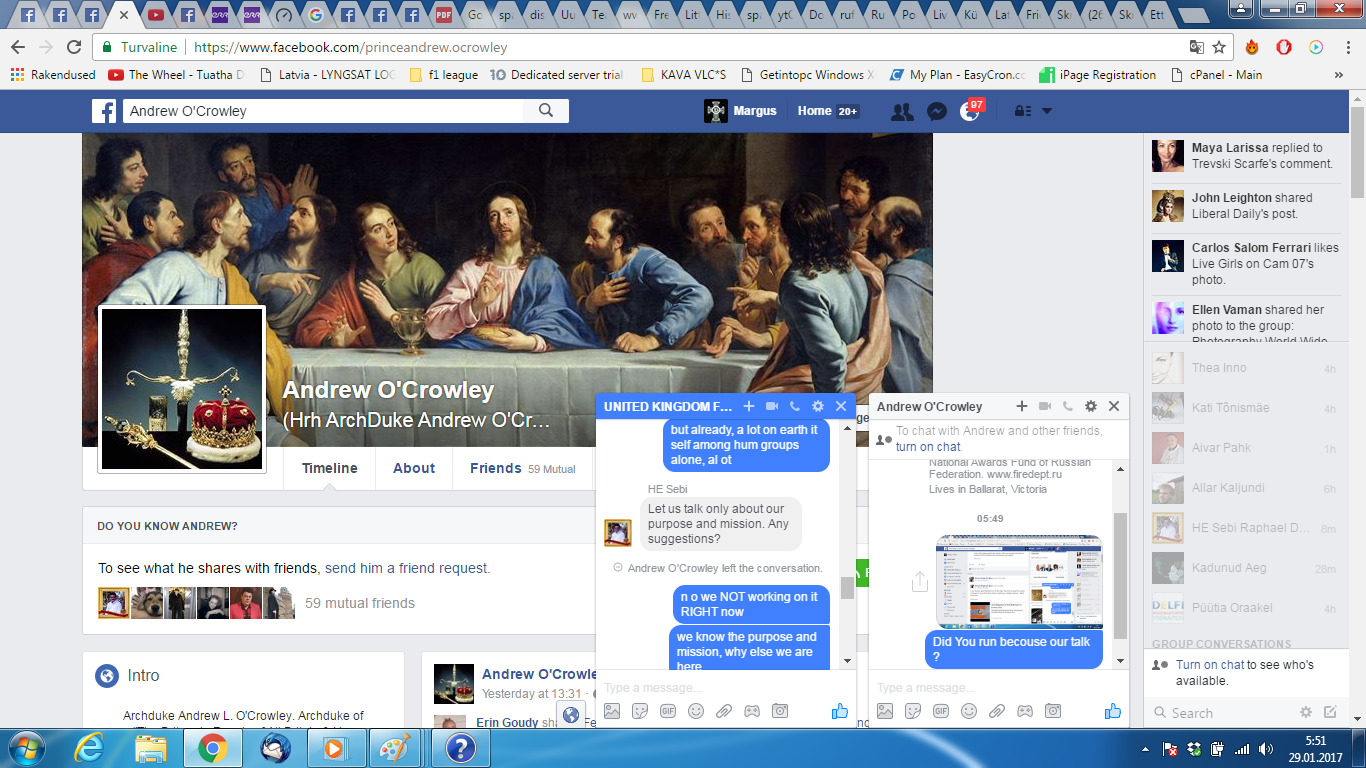Open the globe notifications icon

(x=970, y=111)
